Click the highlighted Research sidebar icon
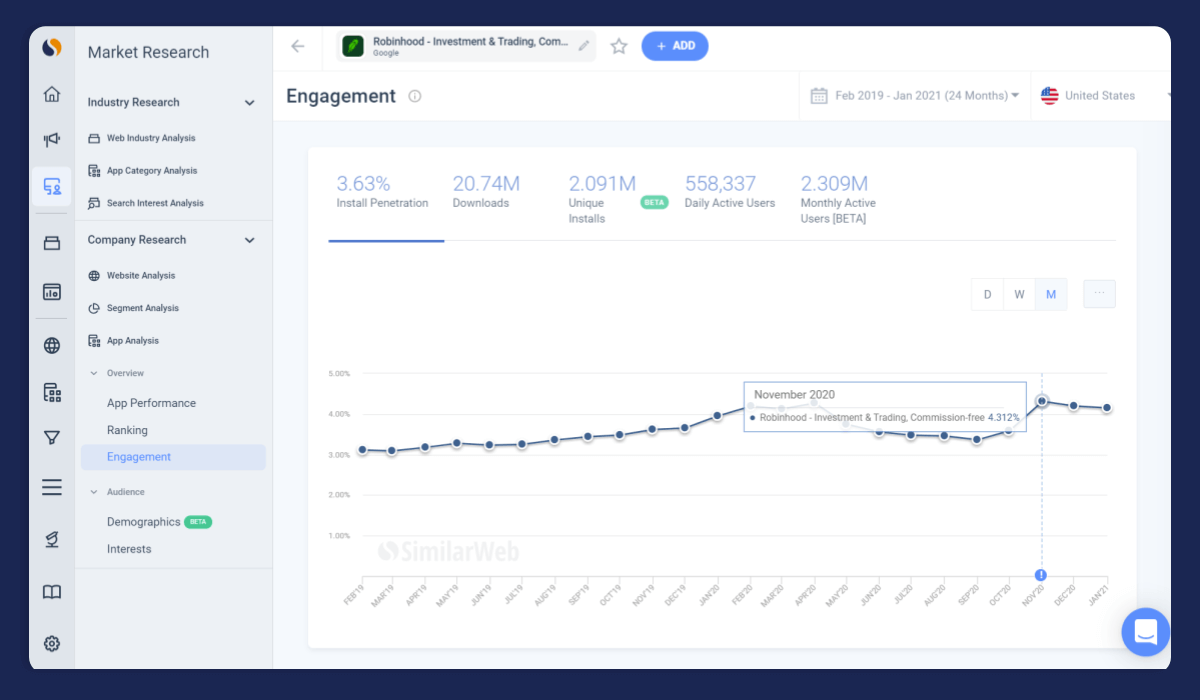Image resolution: width=1200 pixels, height=700 pixels. coord(51,186)
